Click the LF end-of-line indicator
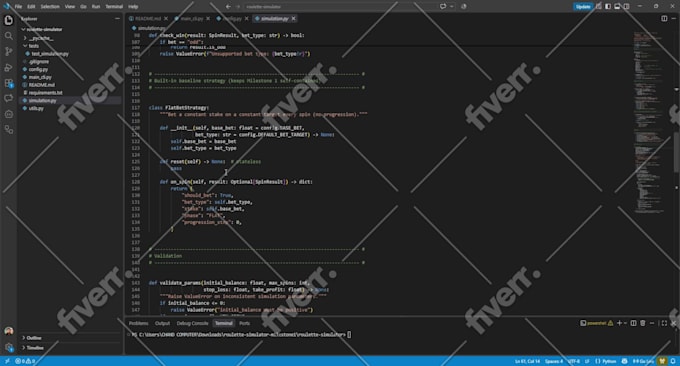 [587, 361]
